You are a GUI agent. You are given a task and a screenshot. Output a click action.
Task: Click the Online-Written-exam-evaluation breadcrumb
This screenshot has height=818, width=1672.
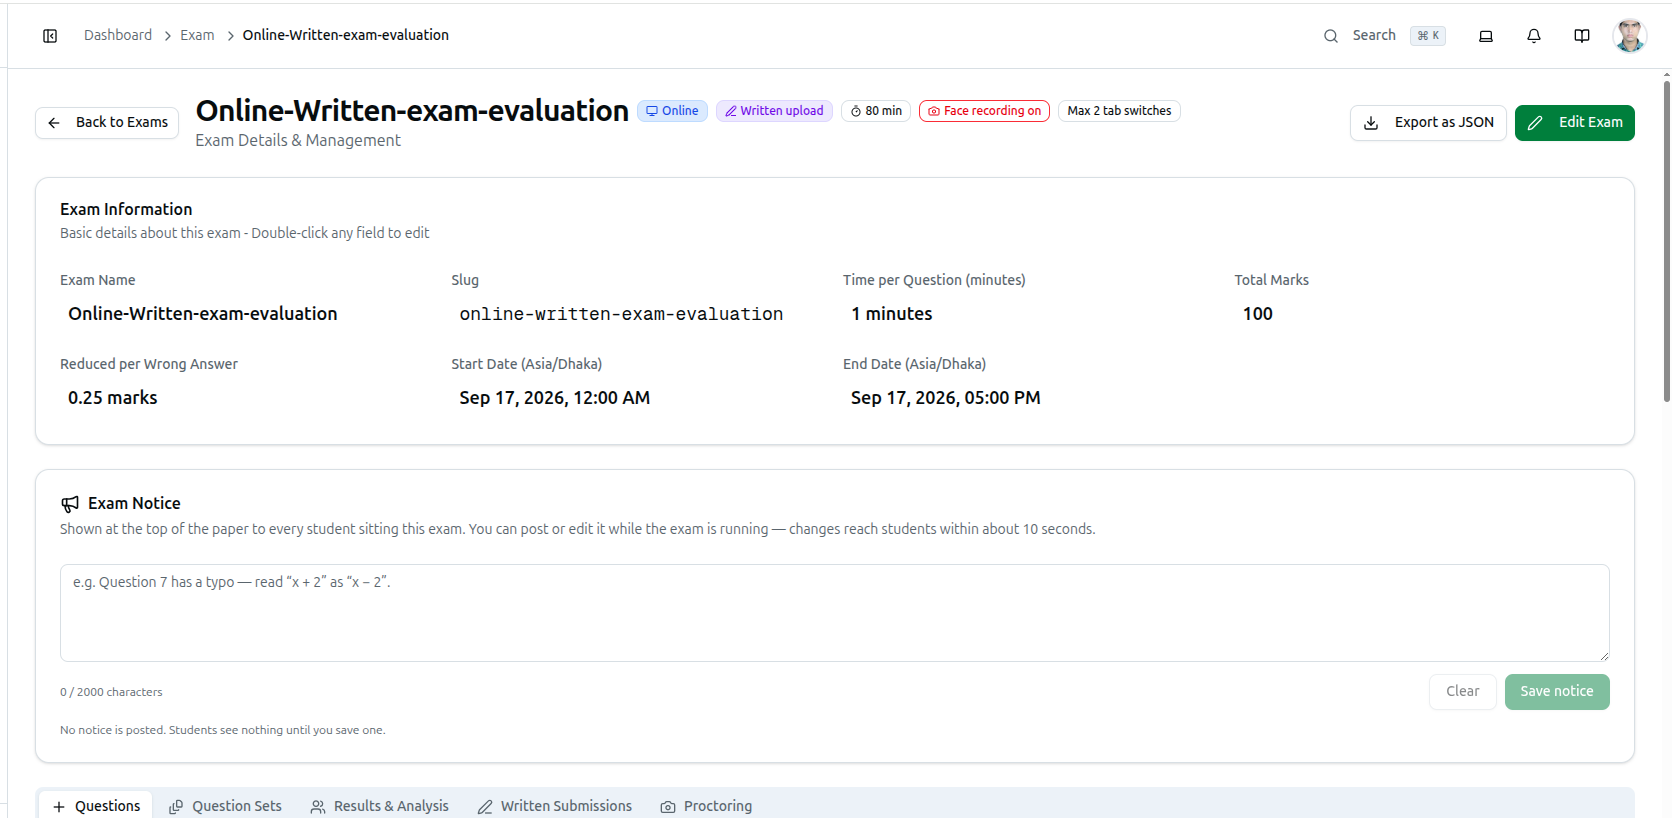pos(346,35)
